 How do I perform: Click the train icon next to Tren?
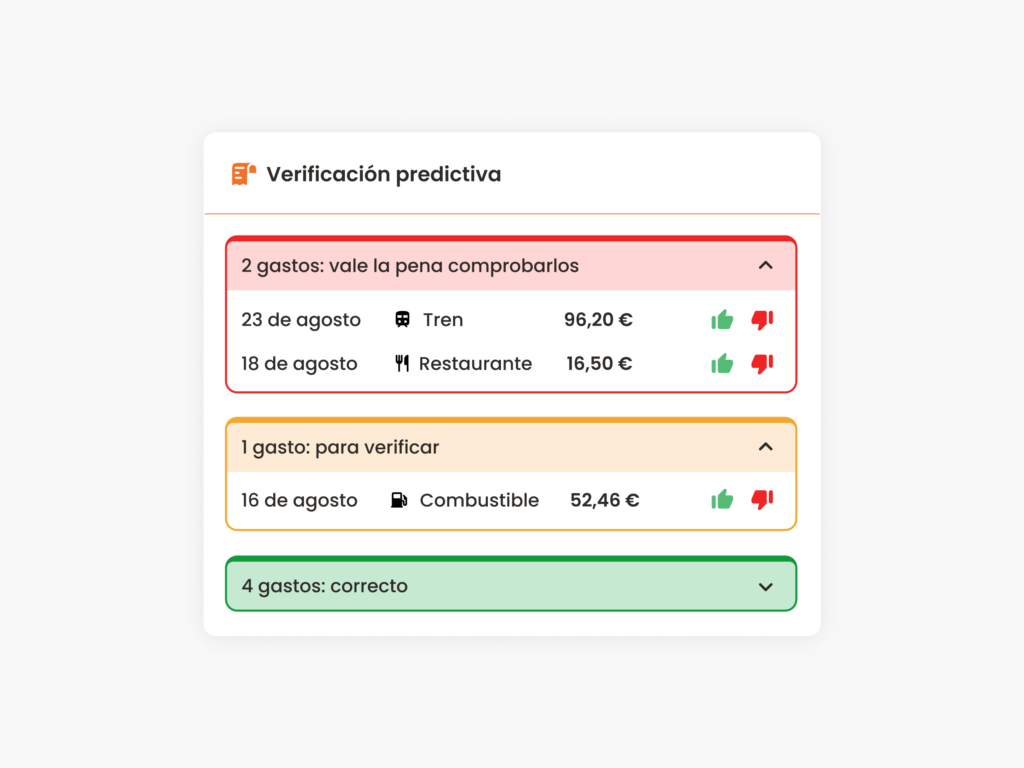pos(402,319)
